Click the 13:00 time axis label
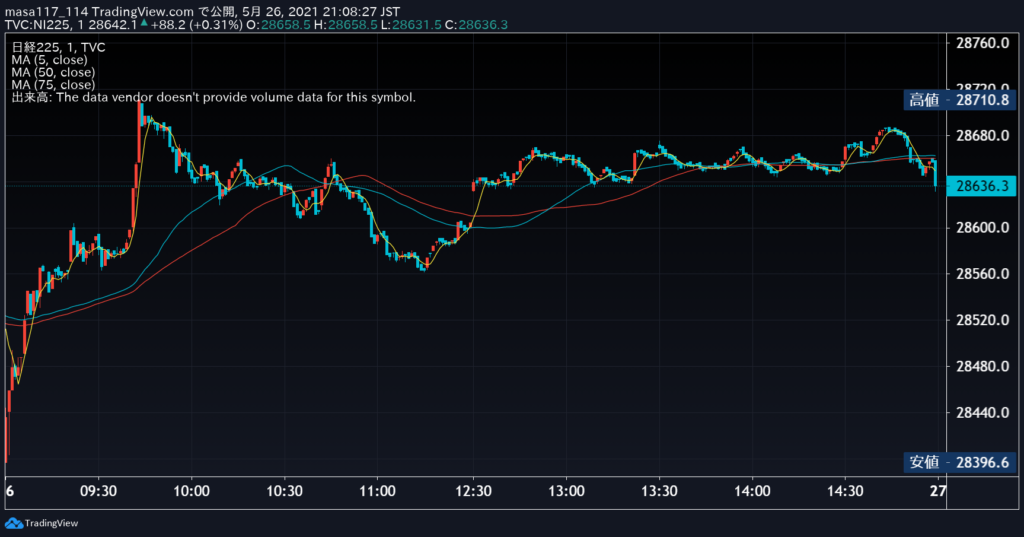 tap(566, 491)
